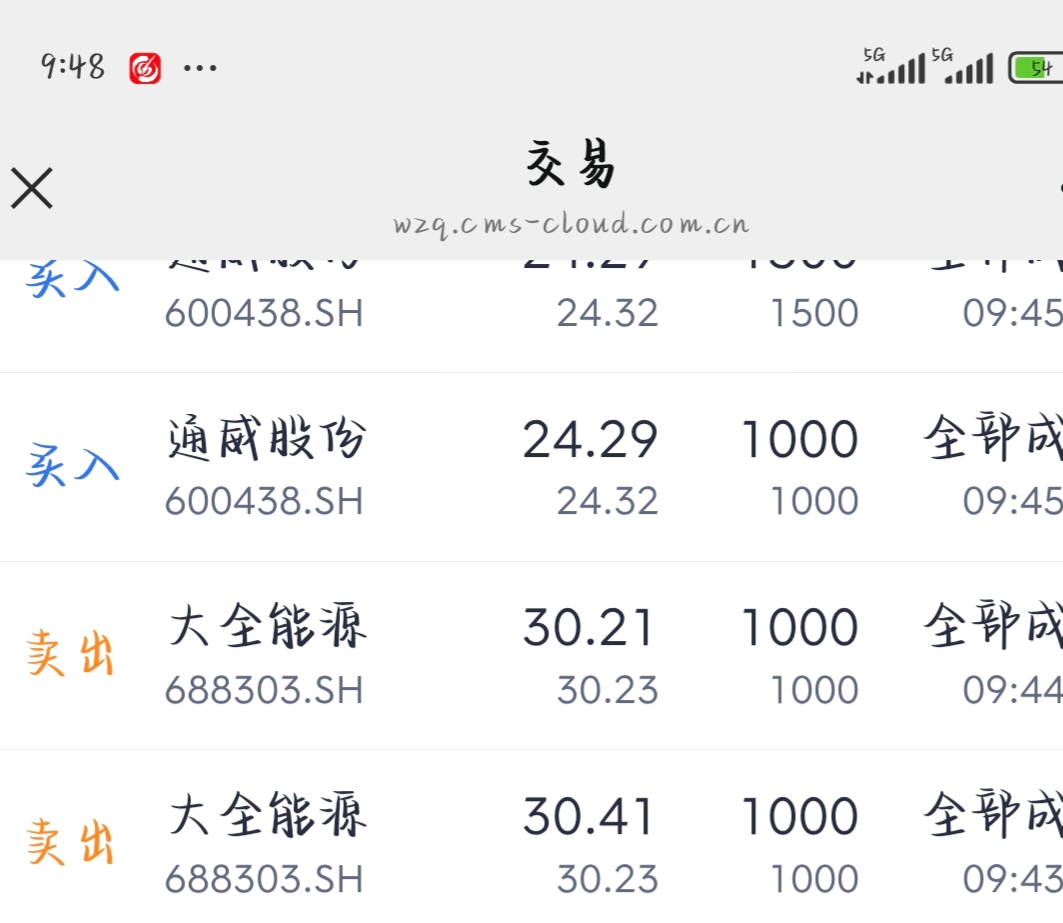Image resolution: width=1063 pixels, height=923 pixels.
Task: Tap 688303.SH code in the 09:43 row
Action: coord(264,879)
